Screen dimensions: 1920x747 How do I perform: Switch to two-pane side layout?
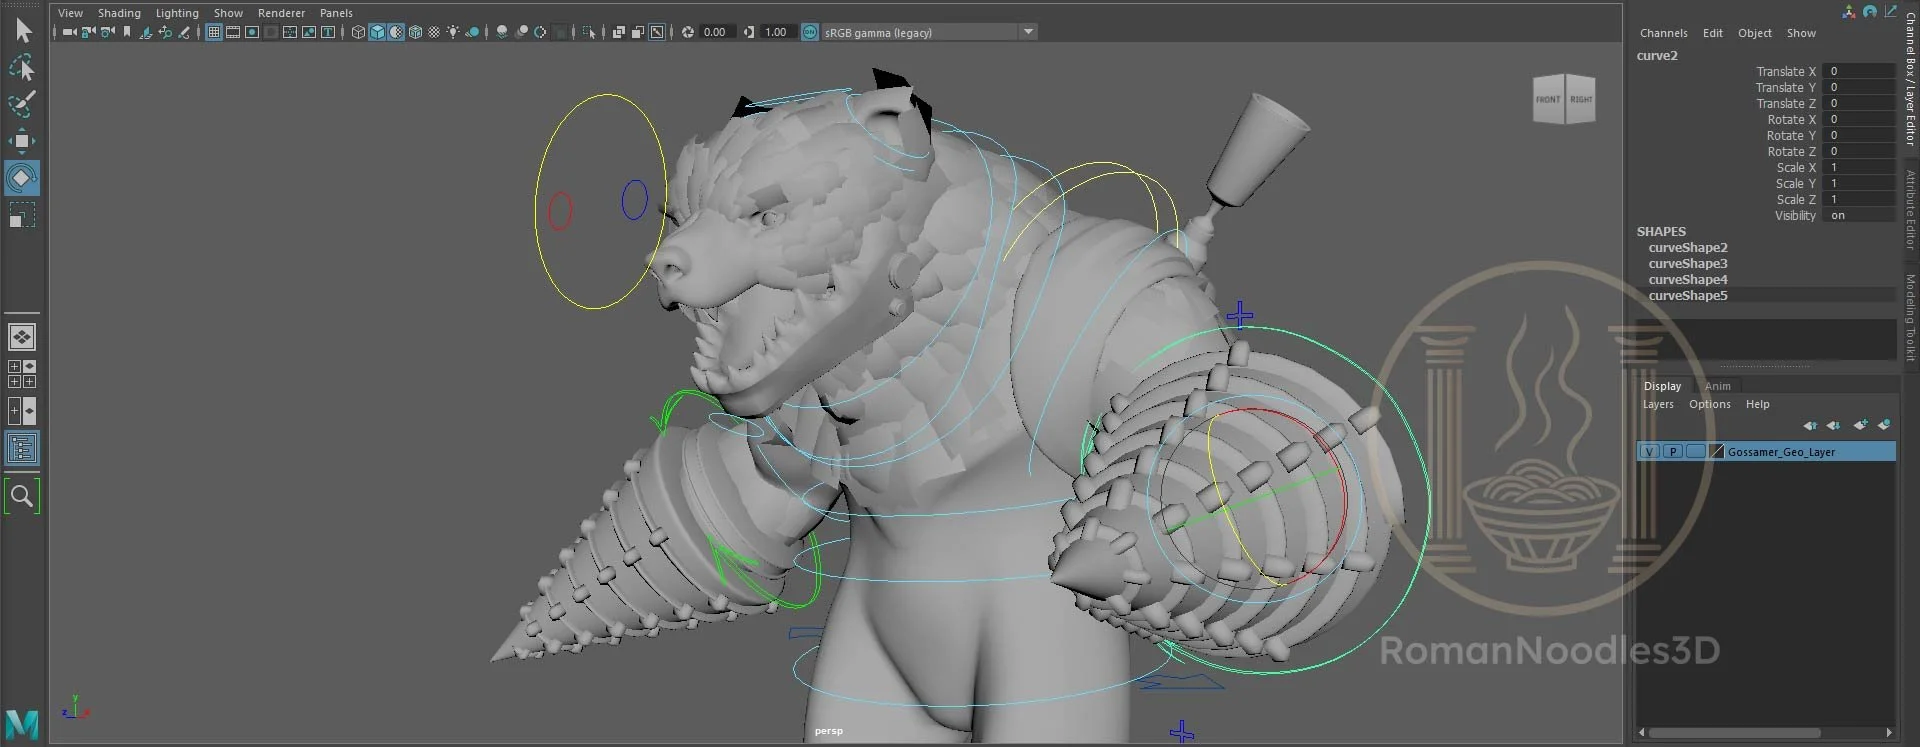(22, 411)
